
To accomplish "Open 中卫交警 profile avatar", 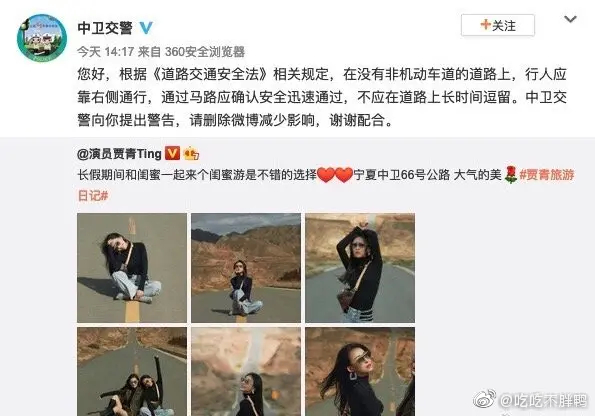I will [x=42, y=38].
